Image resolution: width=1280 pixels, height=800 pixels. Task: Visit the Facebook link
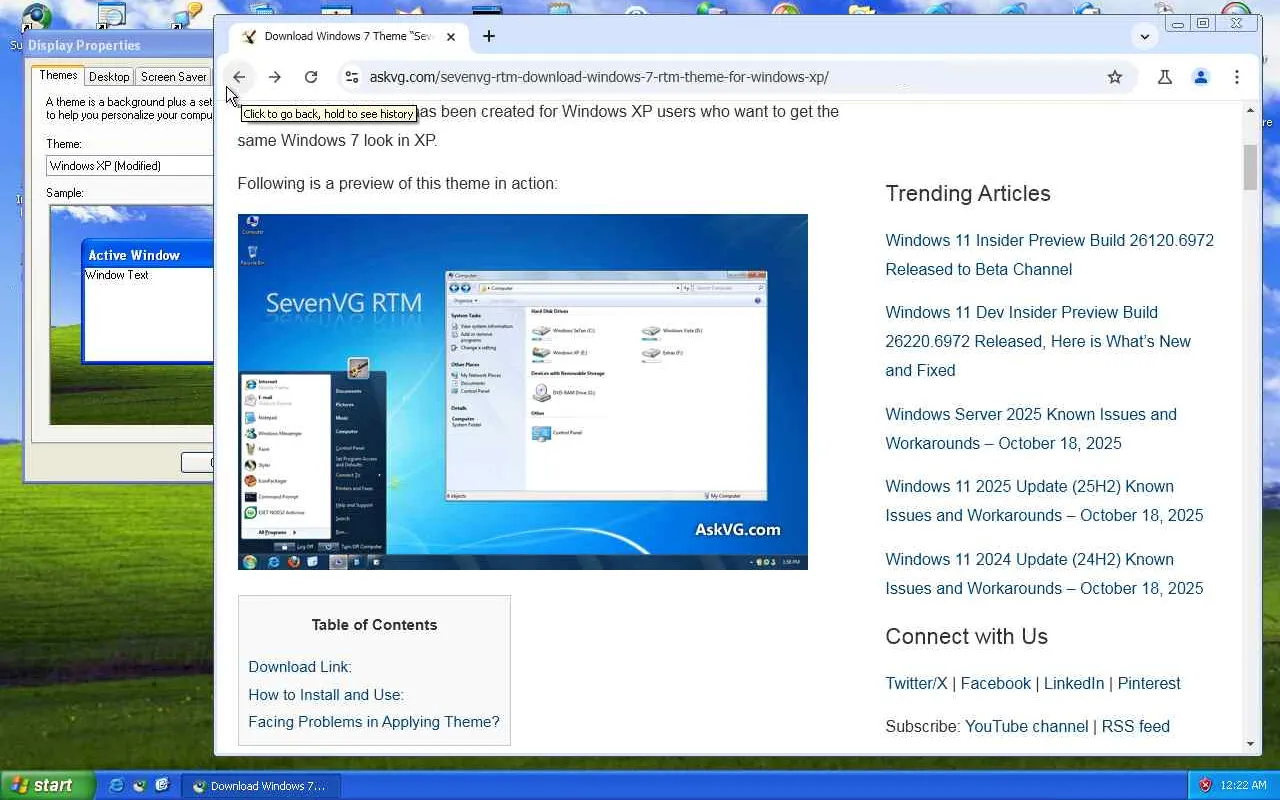[995, 684]
